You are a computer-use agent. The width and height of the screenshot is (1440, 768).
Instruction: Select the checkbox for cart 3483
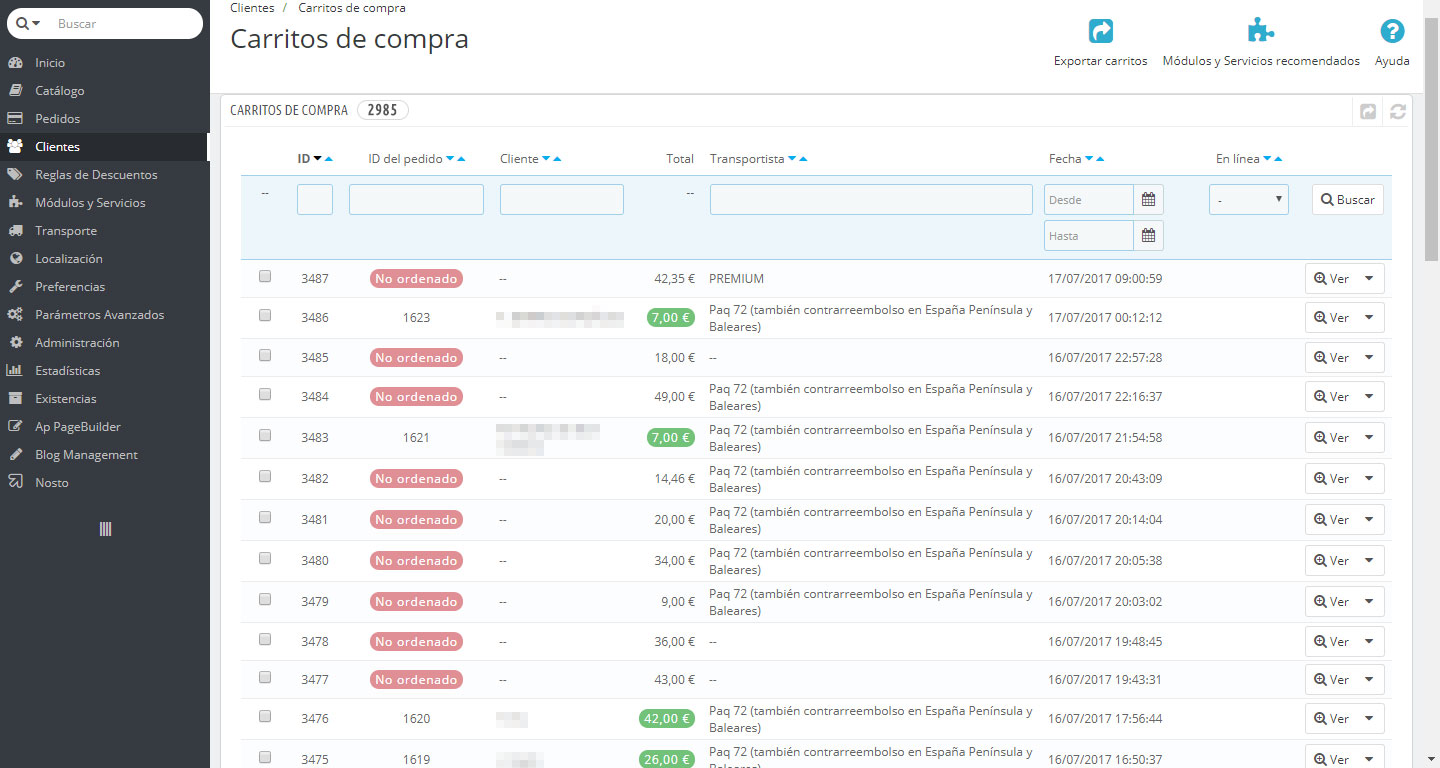[265, 435]
